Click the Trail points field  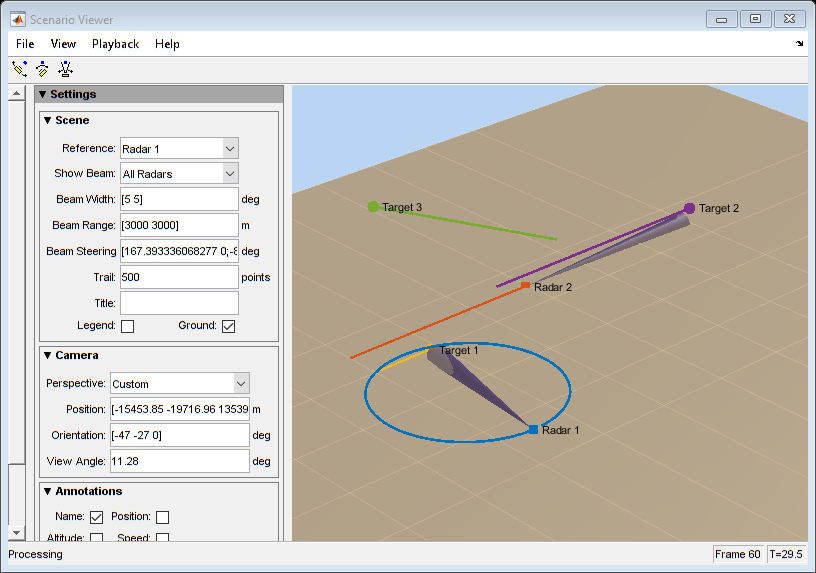pos(179,277)
